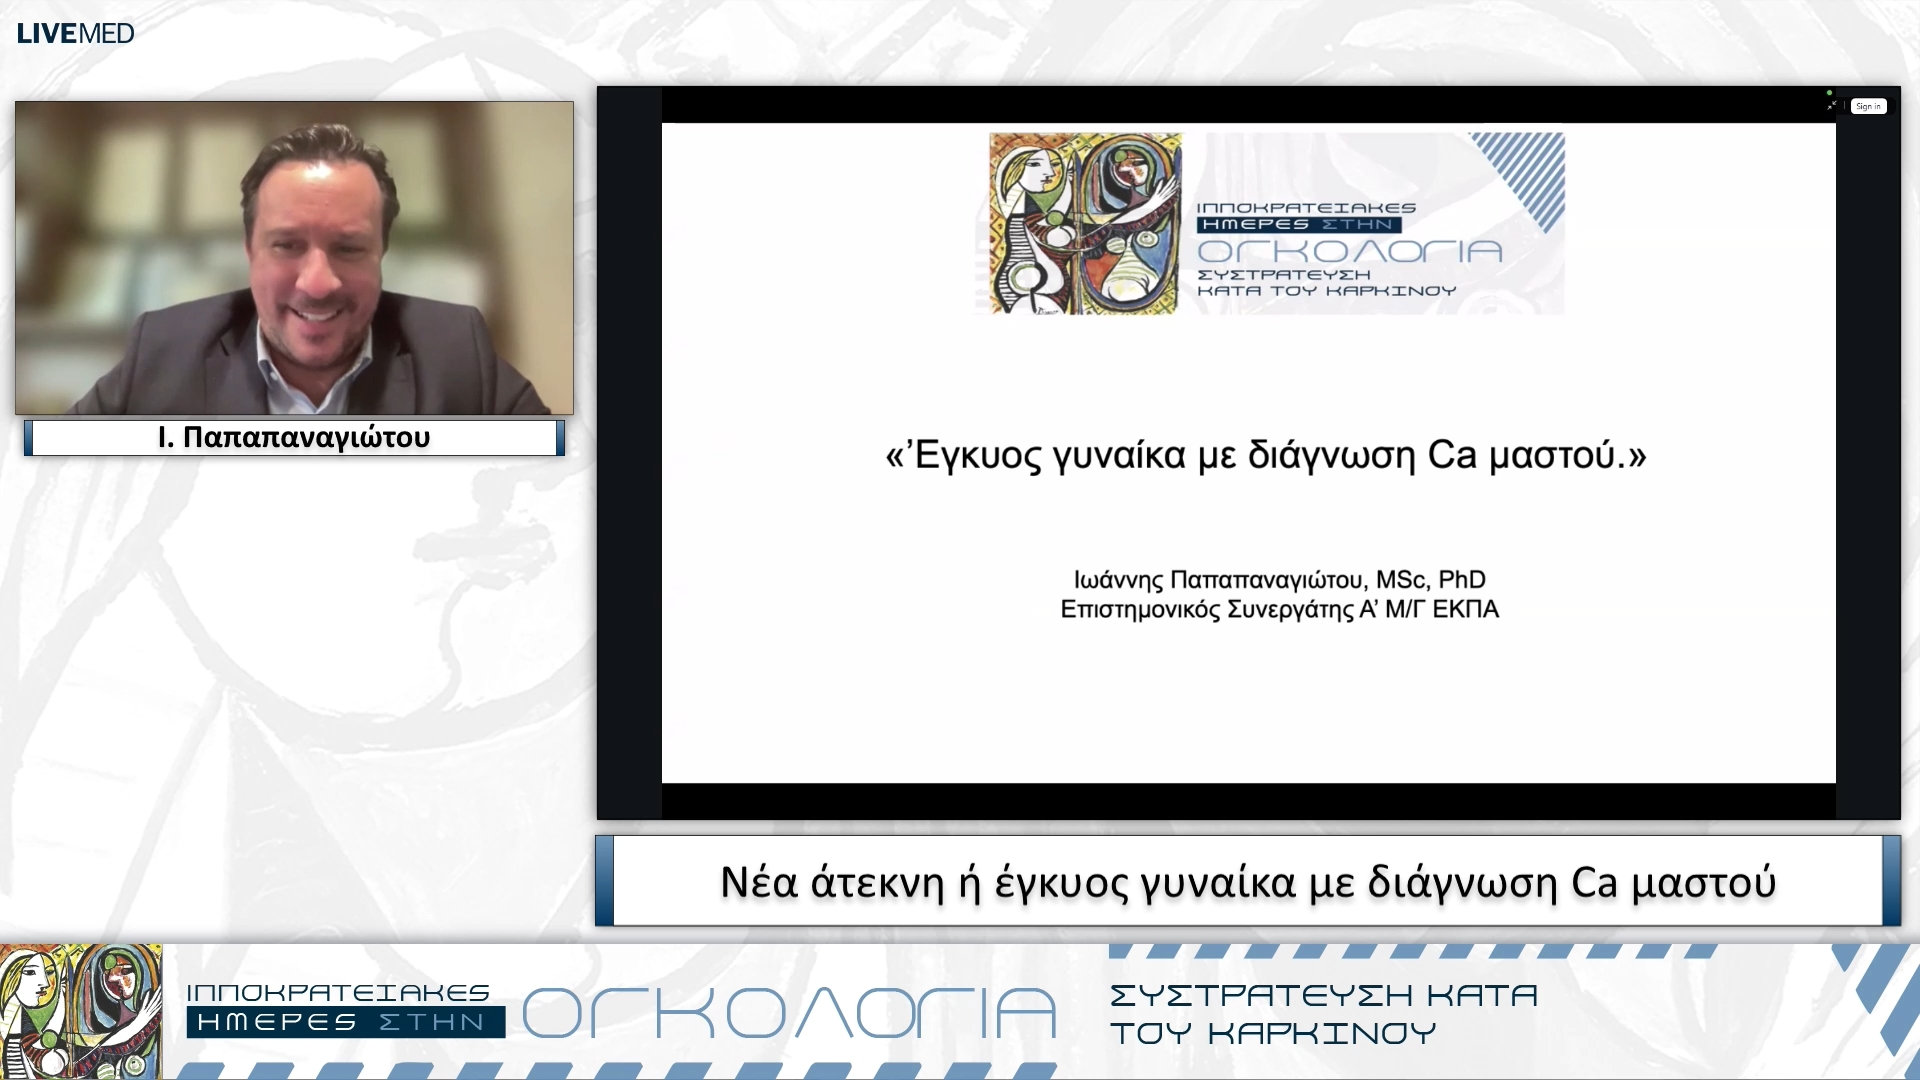Select the ΟΓΚΟΛΟΓΙΑ logo in the footer bar
1920x1080 pixels.
pos(790,1012)
